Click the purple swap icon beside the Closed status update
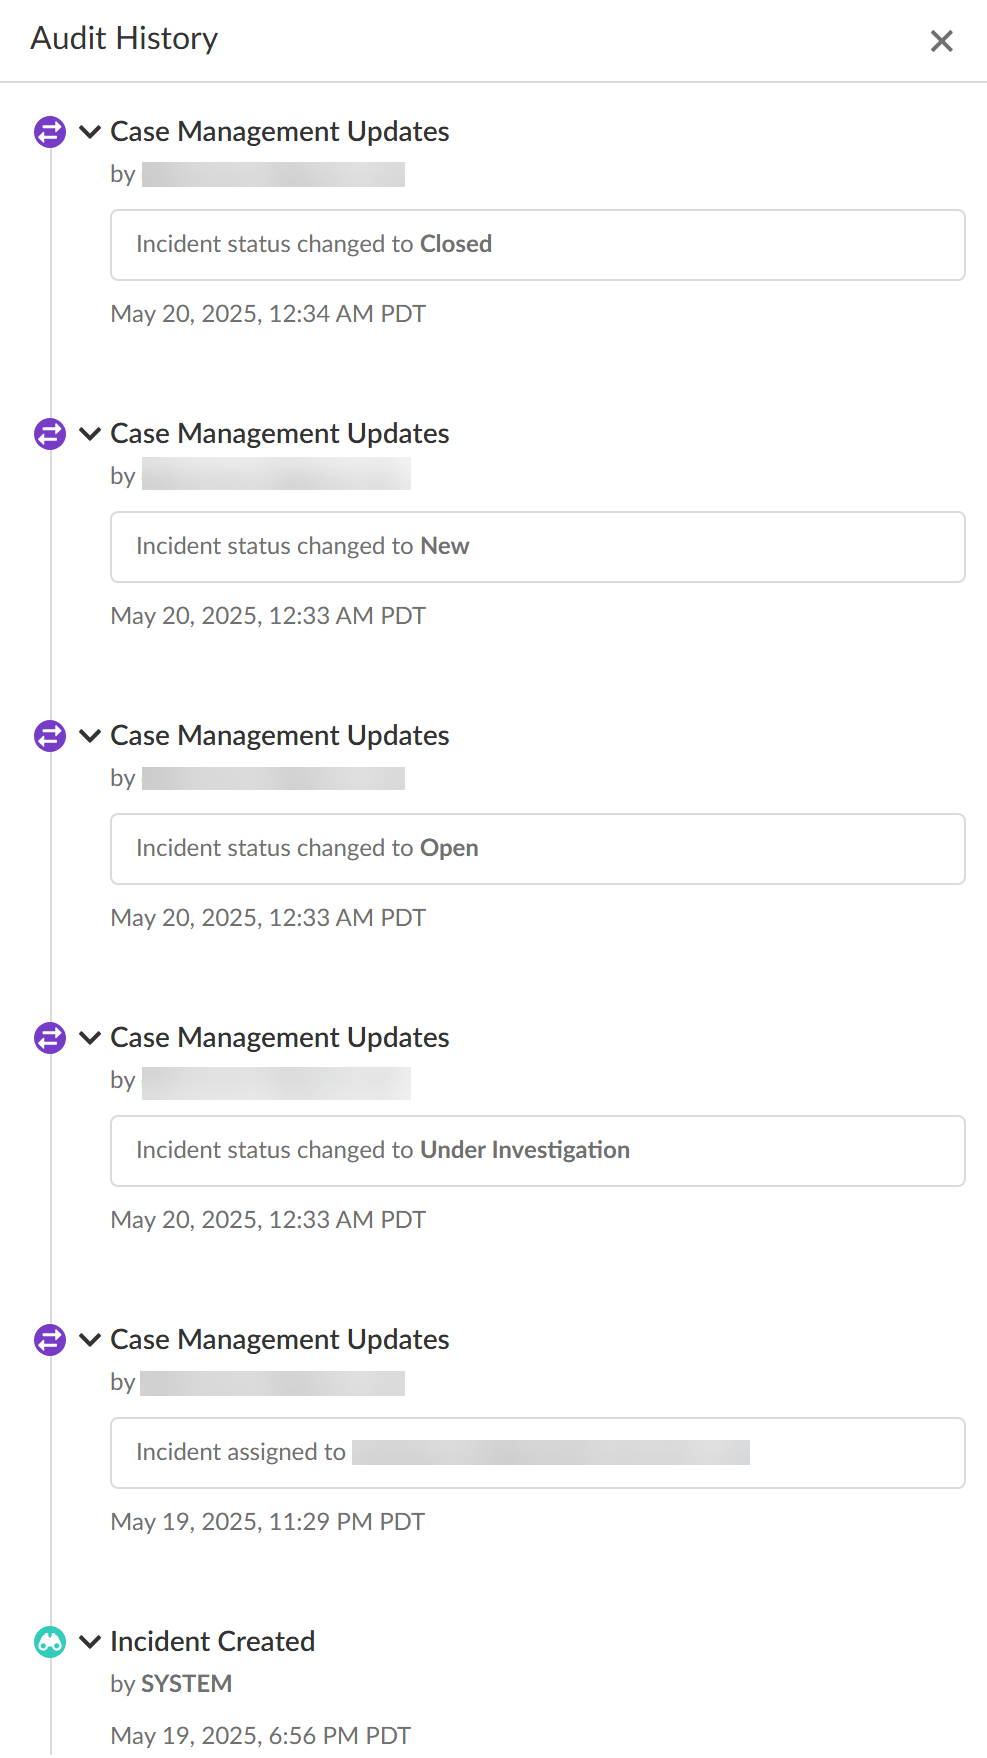This screenshot has height=1758, width=987. point(50,132)
